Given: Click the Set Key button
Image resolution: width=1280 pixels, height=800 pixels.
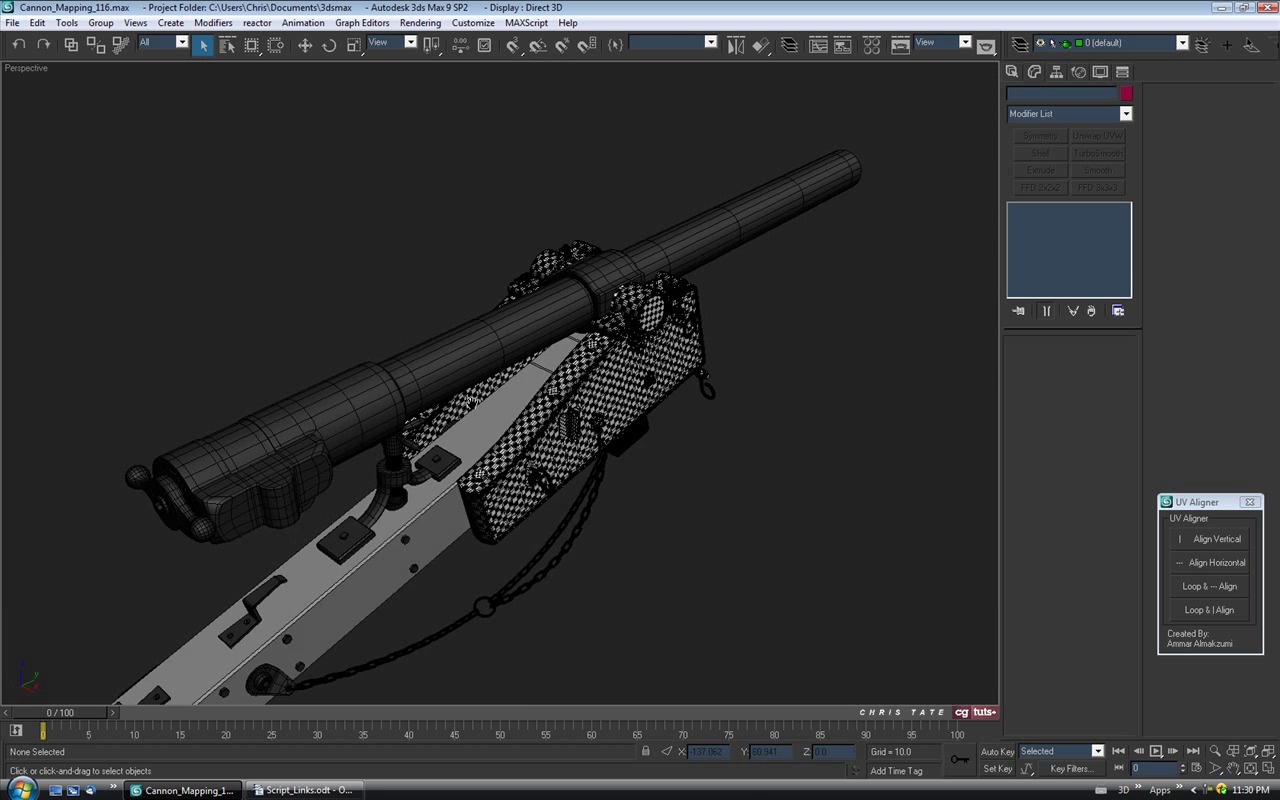Looking at the screenshot, I should point(997,769).
